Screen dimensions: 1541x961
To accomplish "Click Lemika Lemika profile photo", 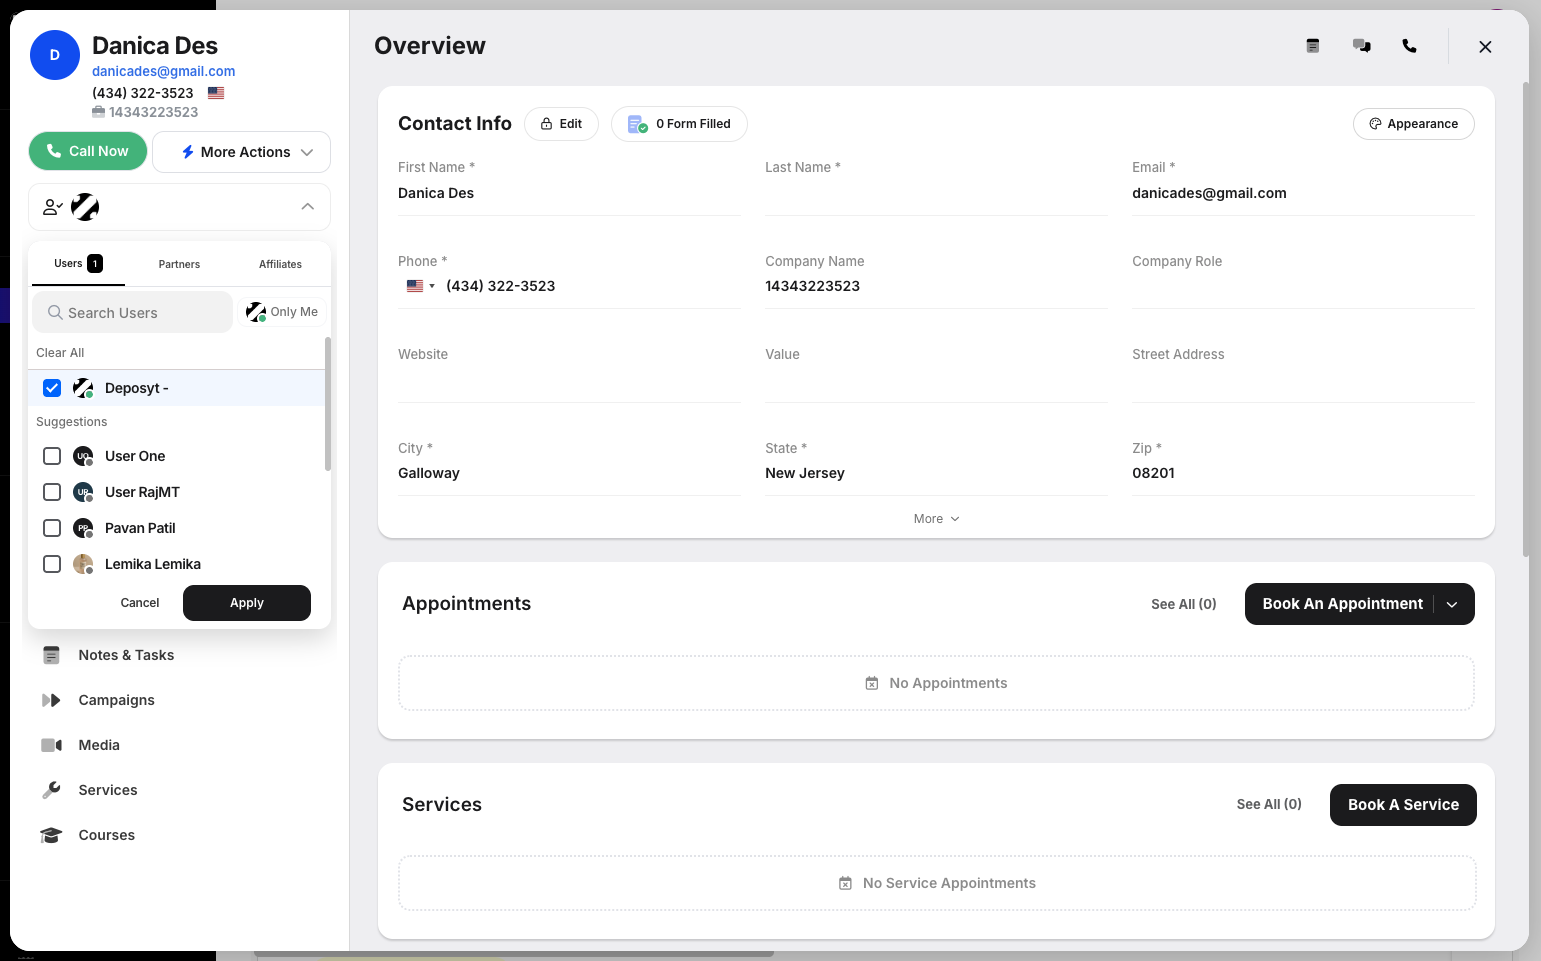I will 83,564.
